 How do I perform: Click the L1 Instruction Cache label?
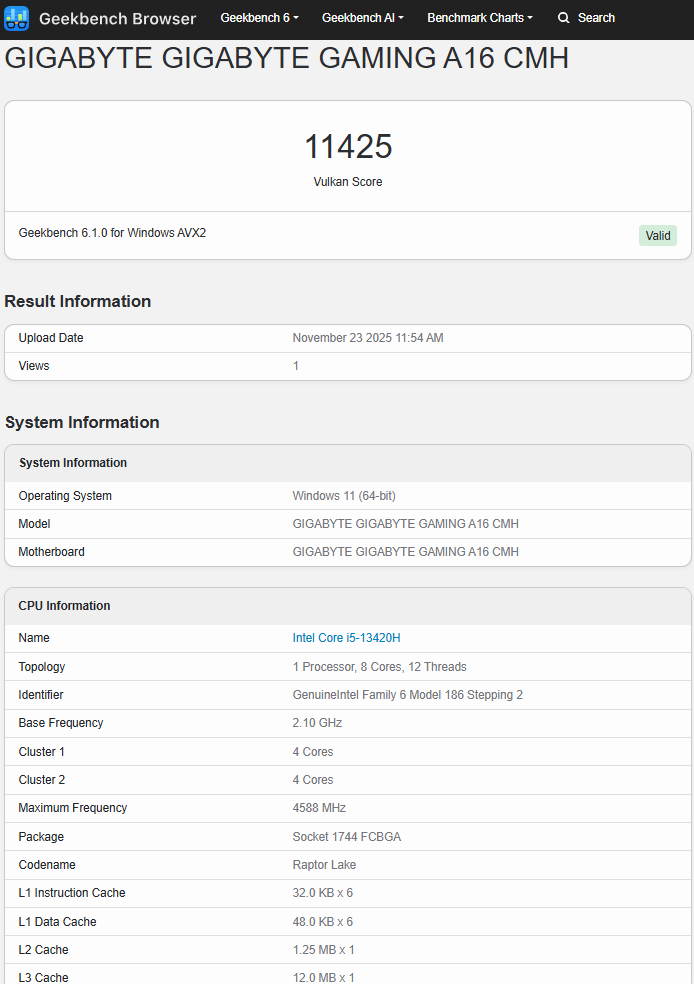72,892
